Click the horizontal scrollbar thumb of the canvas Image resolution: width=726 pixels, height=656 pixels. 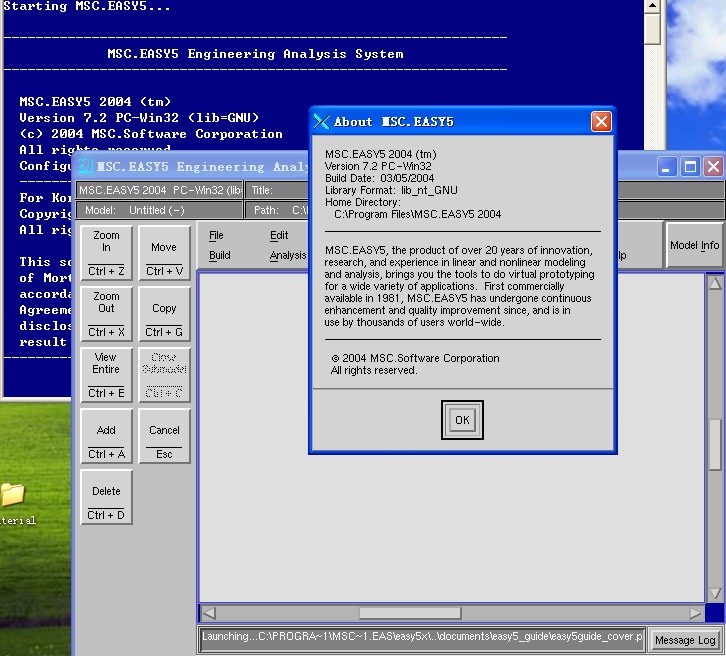[410, 613]
